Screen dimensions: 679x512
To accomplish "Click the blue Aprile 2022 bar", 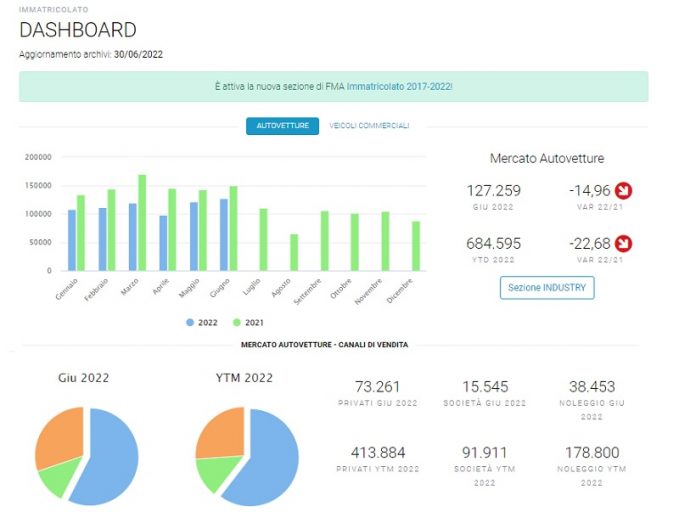I will [x=163, y=243].
